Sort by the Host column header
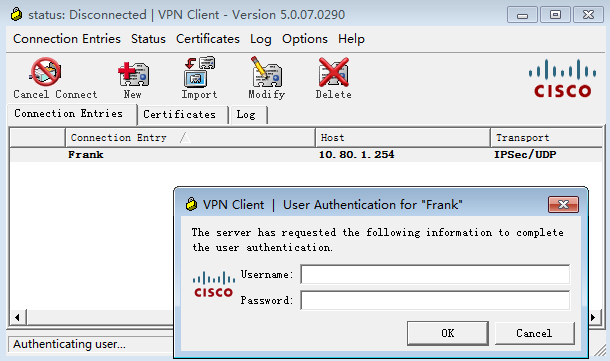 pos(402,138)
